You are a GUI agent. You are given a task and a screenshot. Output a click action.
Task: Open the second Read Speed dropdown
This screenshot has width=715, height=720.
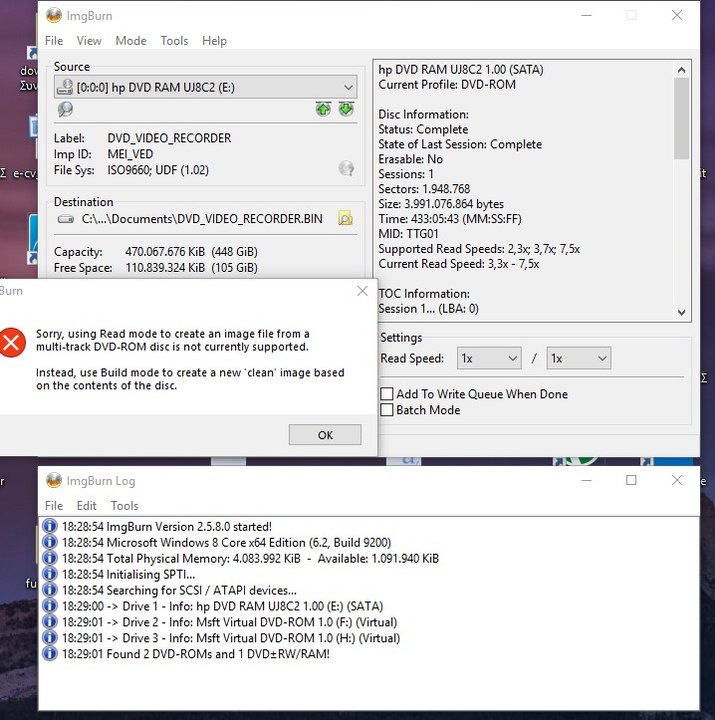pyautogui.click(x=579, y=358)
